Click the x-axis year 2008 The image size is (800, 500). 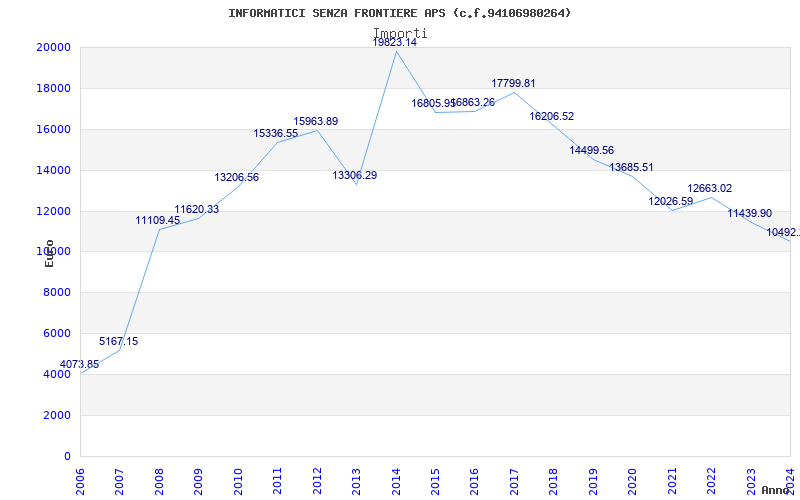[159, 481]
